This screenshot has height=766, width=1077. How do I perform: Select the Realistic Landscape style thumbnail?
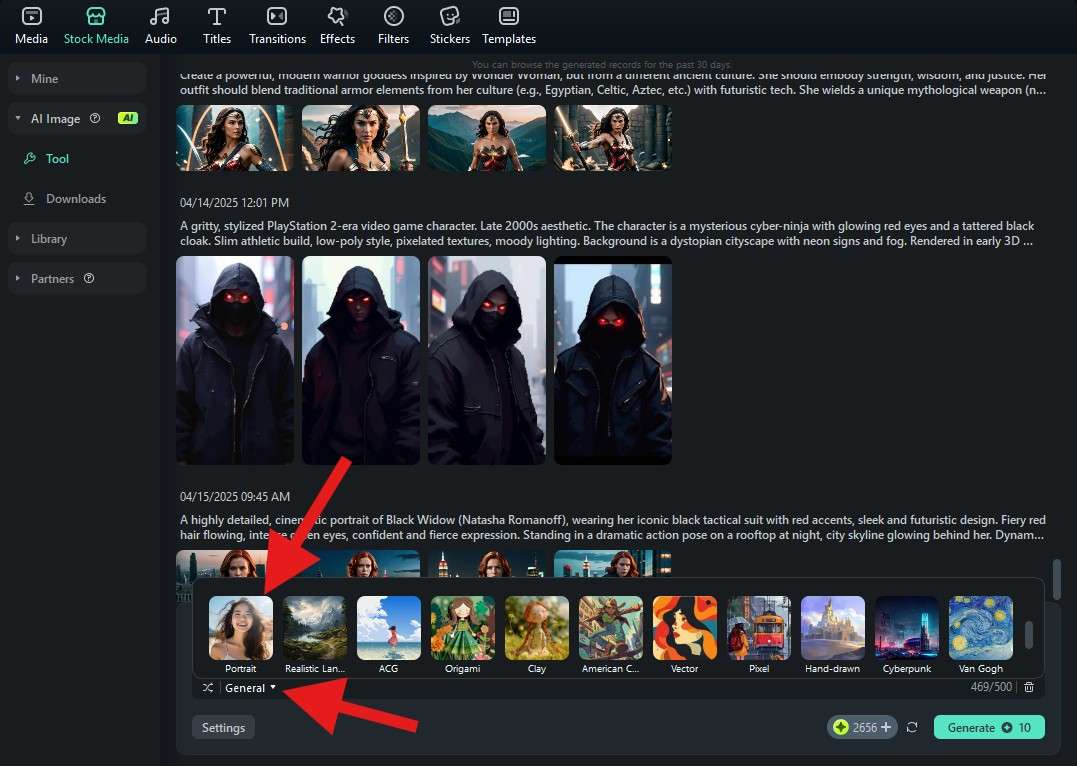[x=315, y=628]
